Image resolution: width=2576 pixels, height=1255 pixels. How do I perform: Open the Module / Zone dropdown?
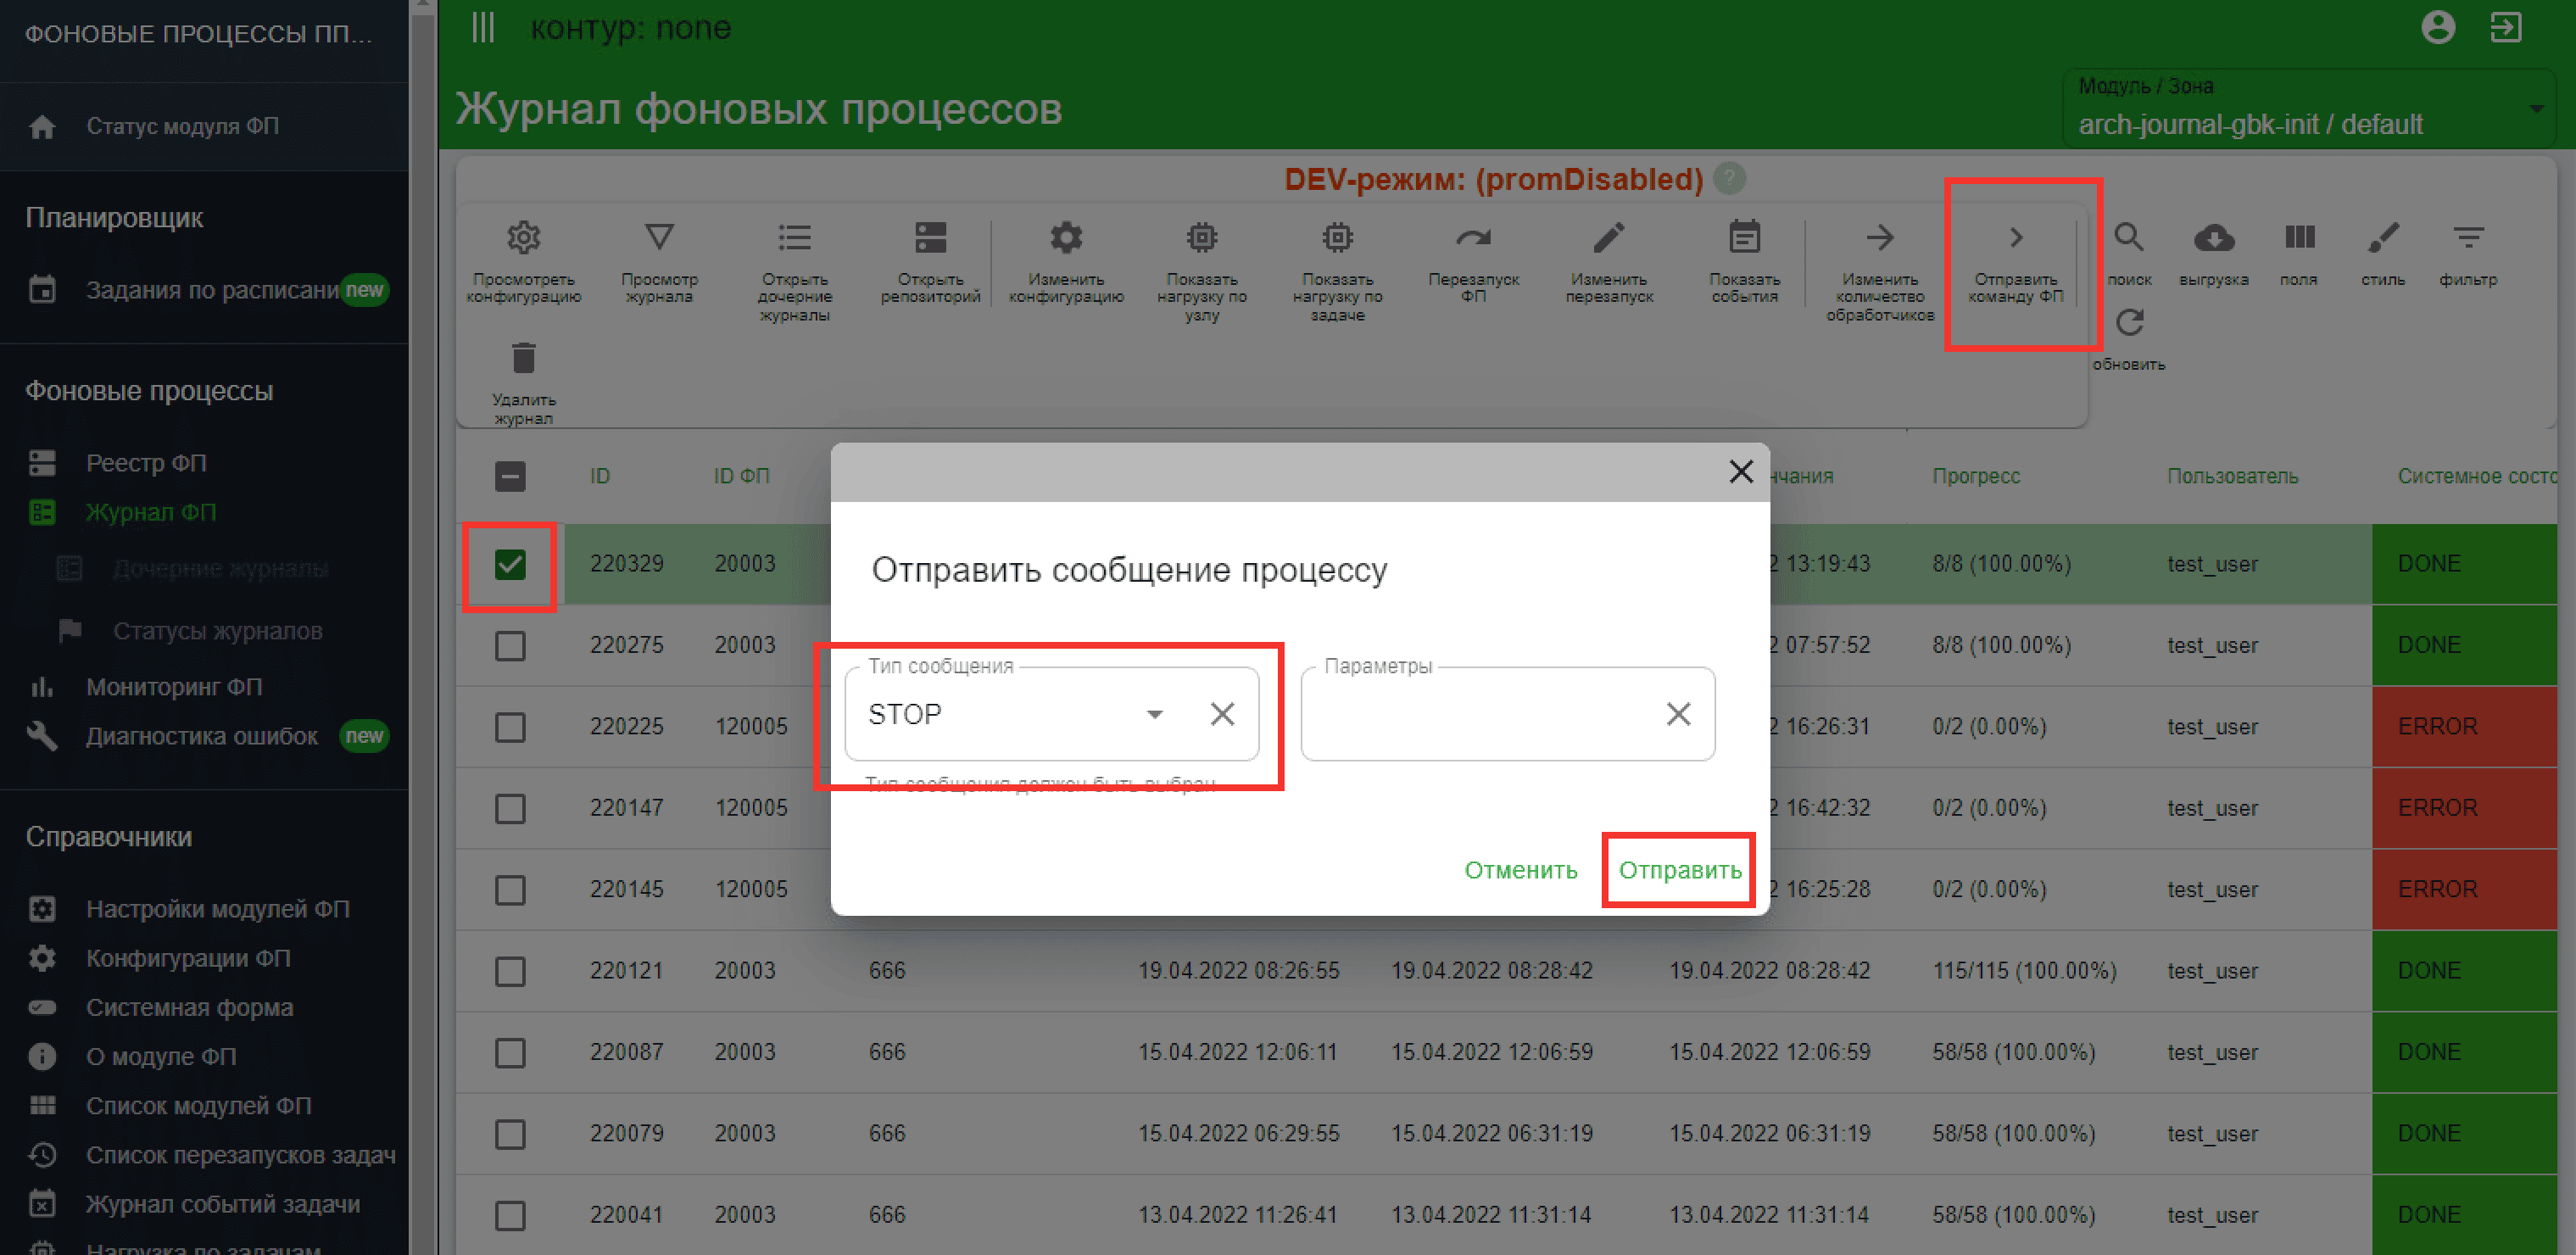(2536, 108)
